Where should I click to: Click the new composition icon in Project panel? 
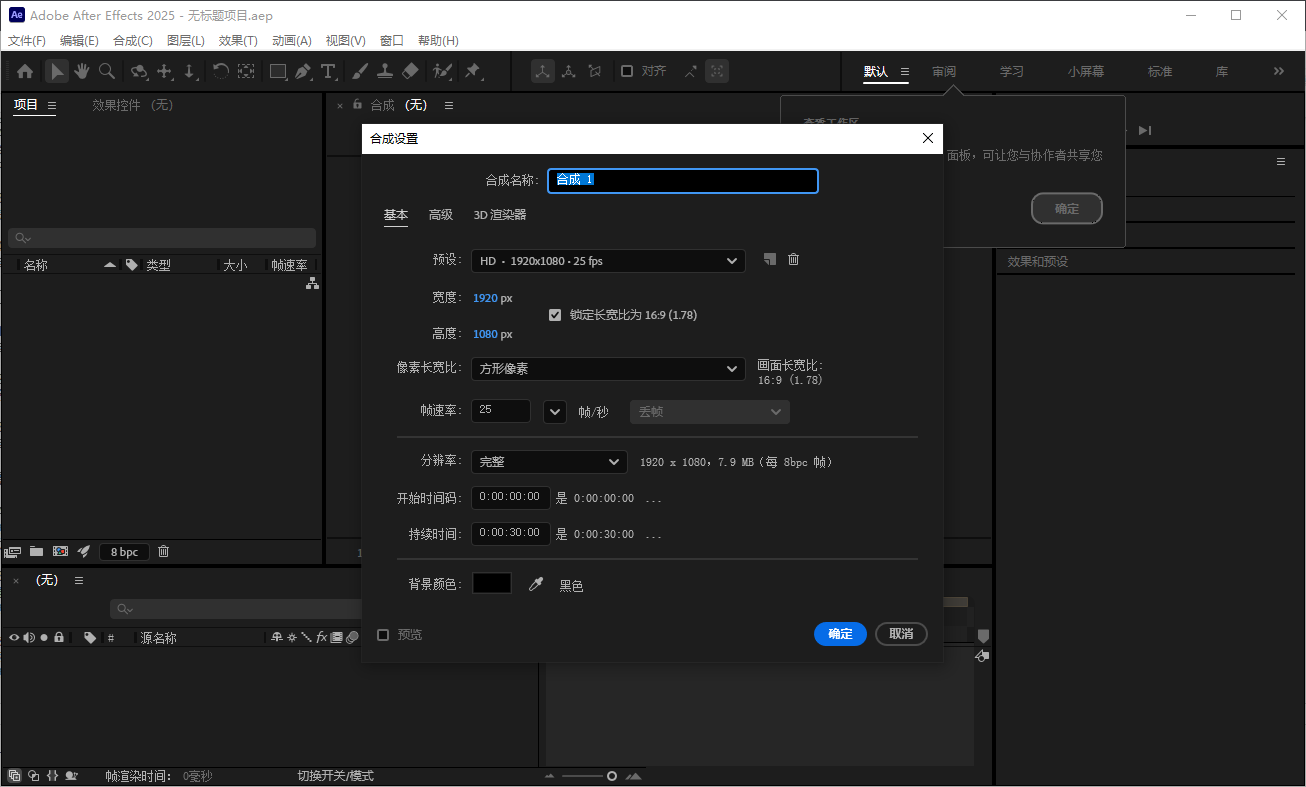pos(60,551)
